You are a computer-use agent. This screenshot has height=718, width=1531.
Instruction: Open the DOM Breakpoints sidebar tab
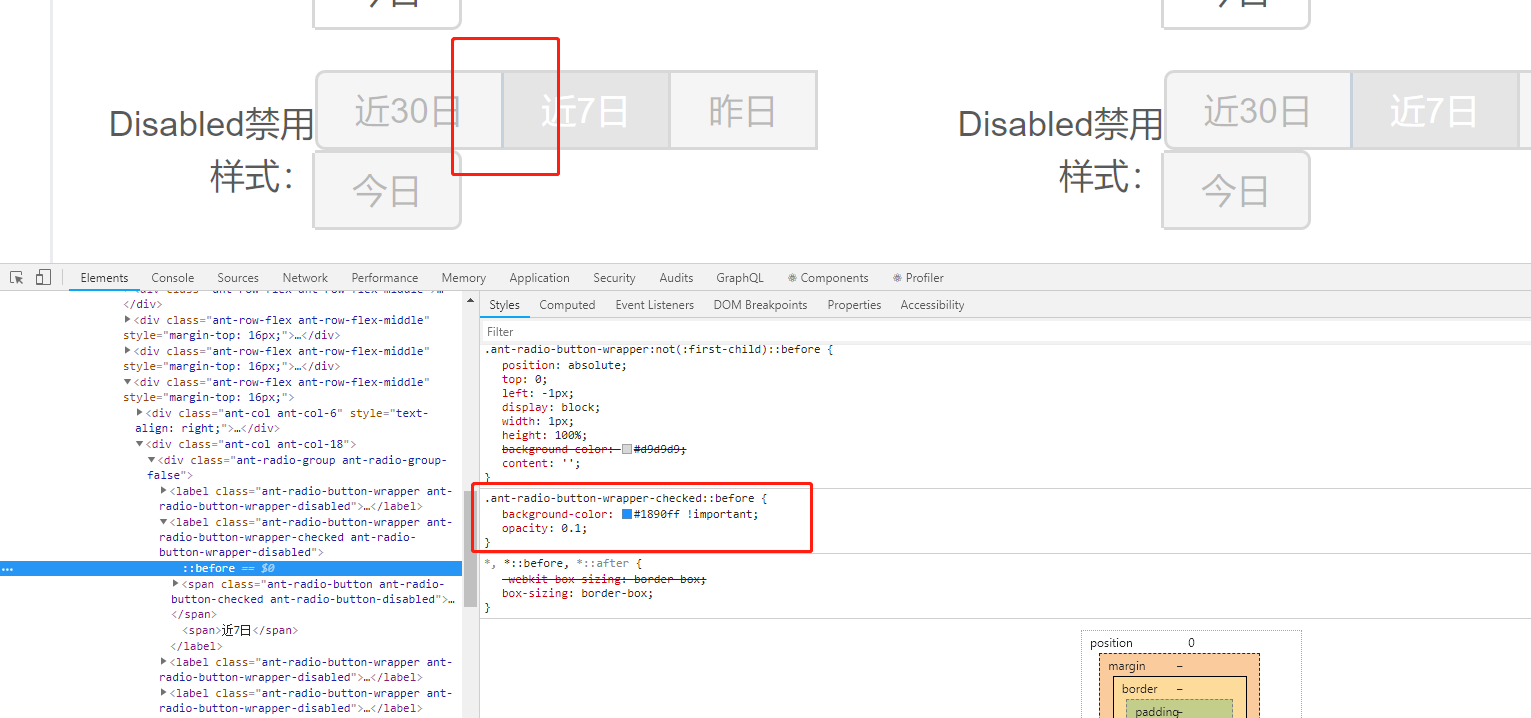pos(760,305)
